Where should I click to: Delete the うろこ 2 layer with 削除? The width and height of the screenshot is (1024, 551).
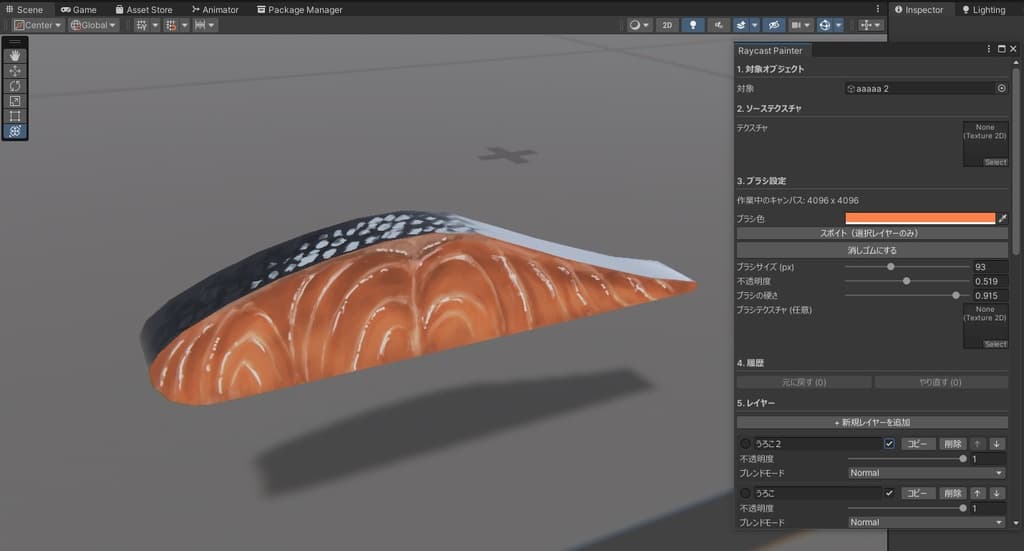pos(953,444)
